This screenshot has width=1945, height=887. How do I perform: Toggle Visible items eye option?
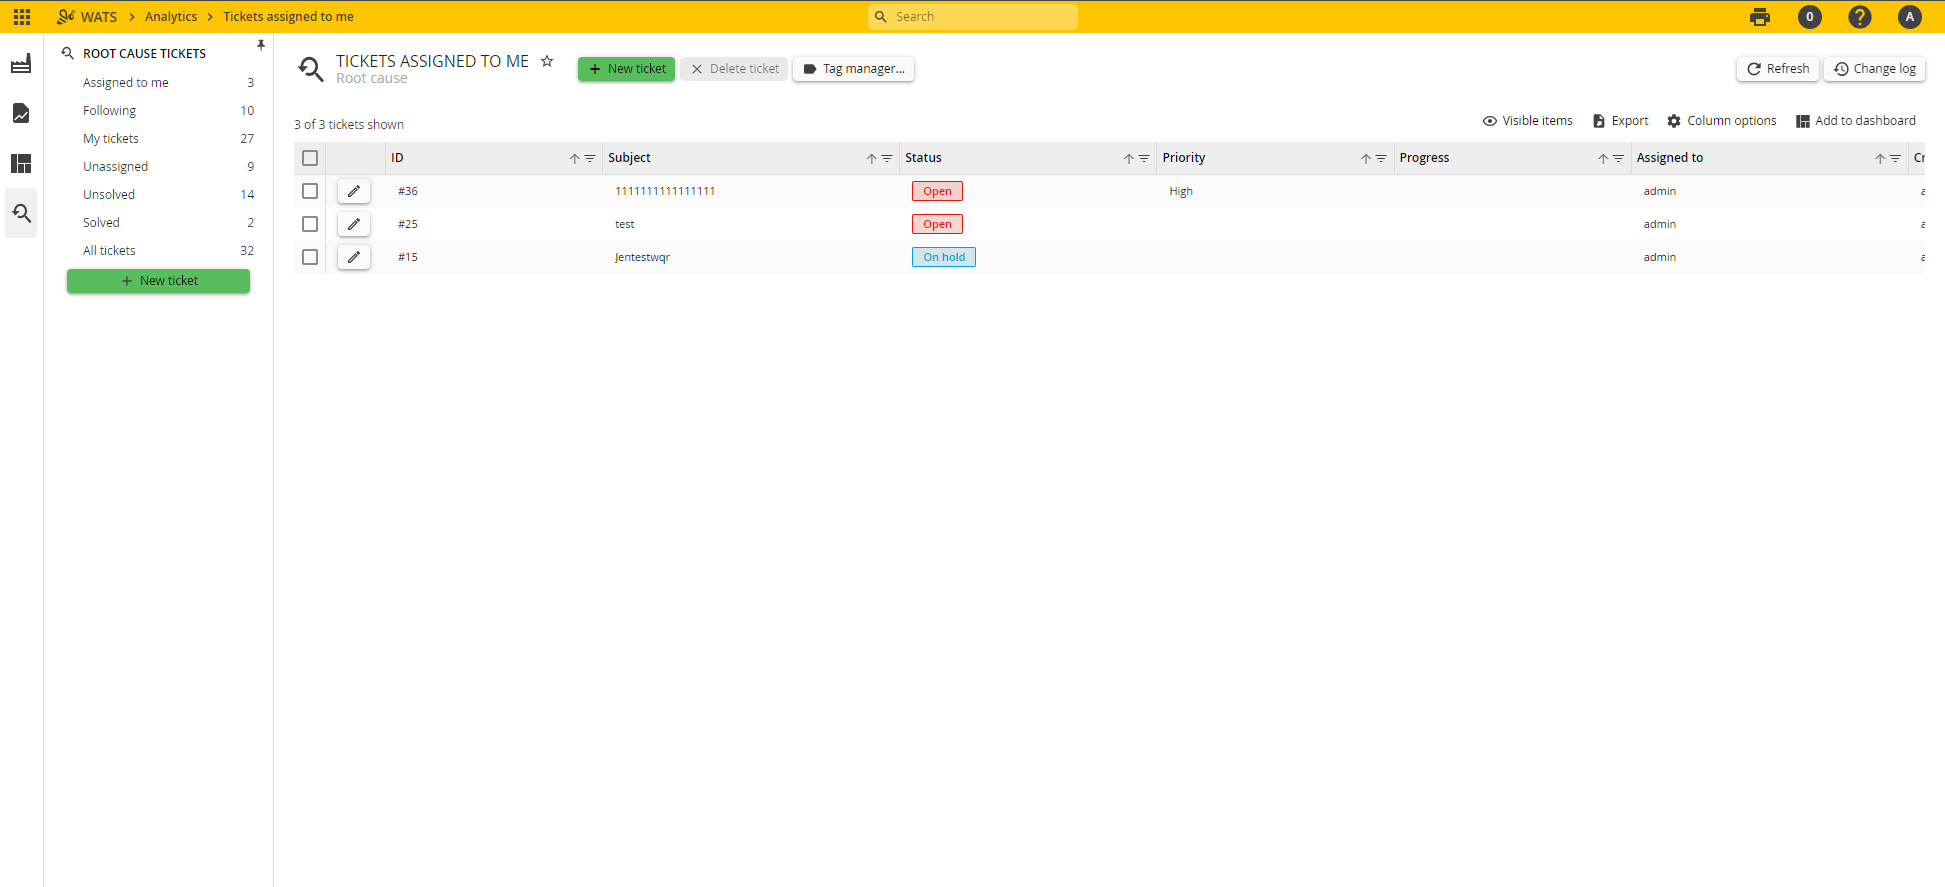1527,121
